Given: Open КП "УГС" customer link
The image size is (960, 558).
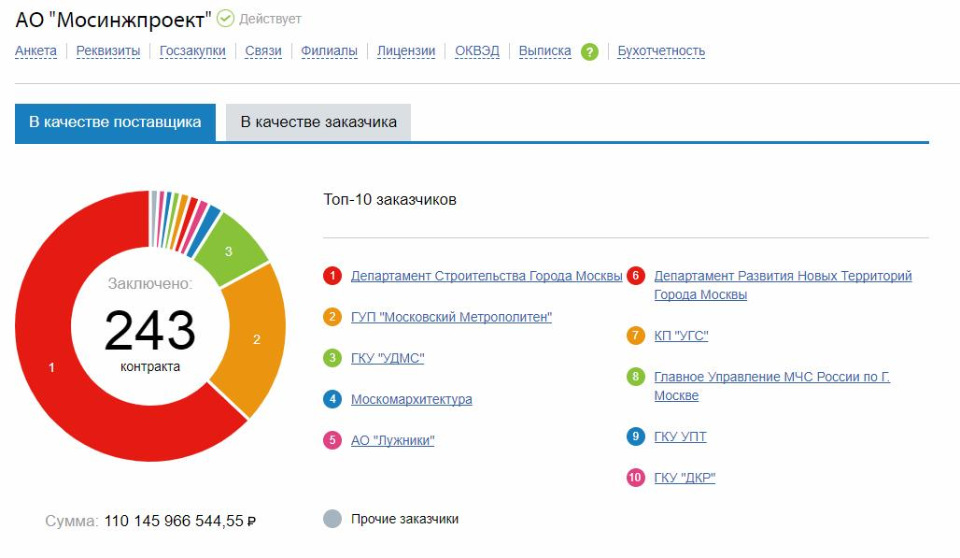Looking at the screenshot, I should click(x=681, y=336).
